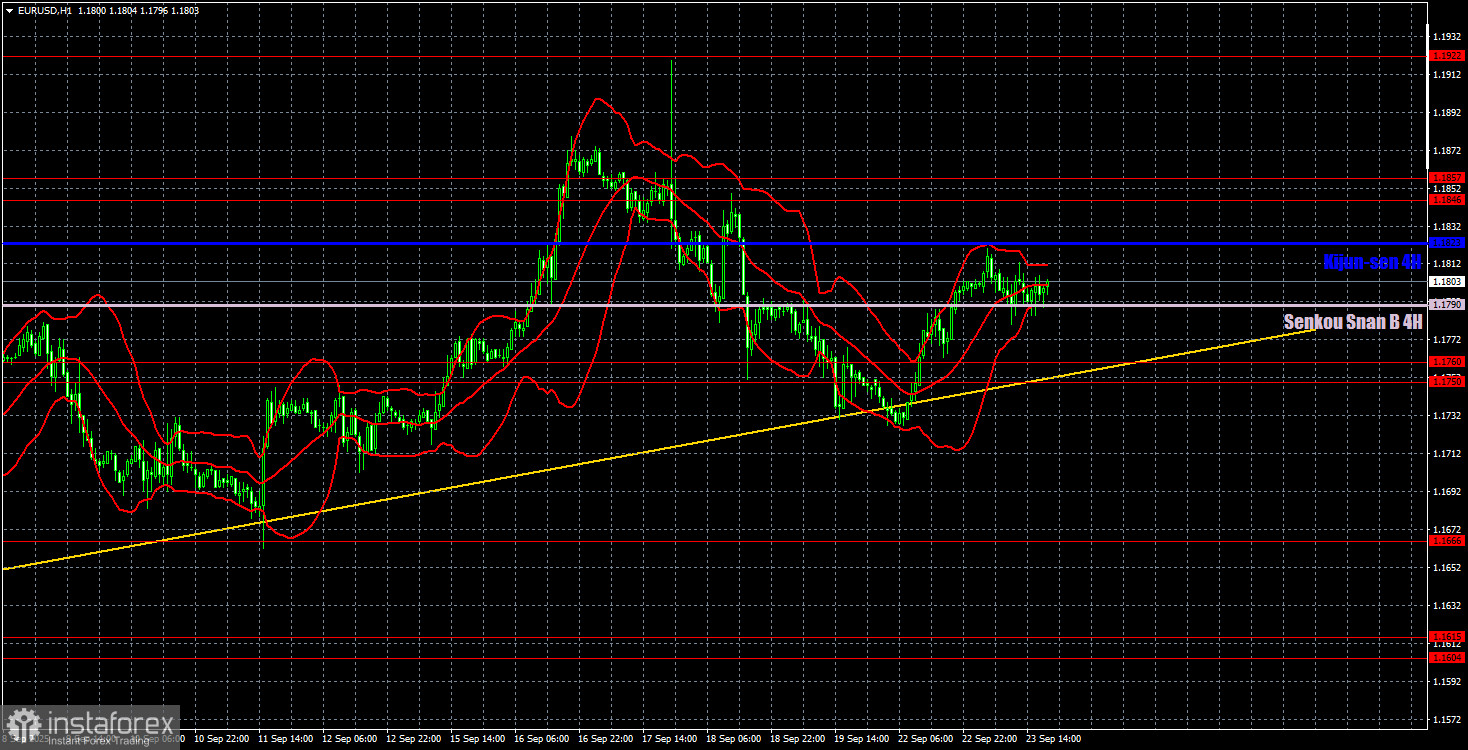Viewport: 1468px width, 750px height.
Task: Click the red 1.1922 price level tag
Action: point(1447,56)
